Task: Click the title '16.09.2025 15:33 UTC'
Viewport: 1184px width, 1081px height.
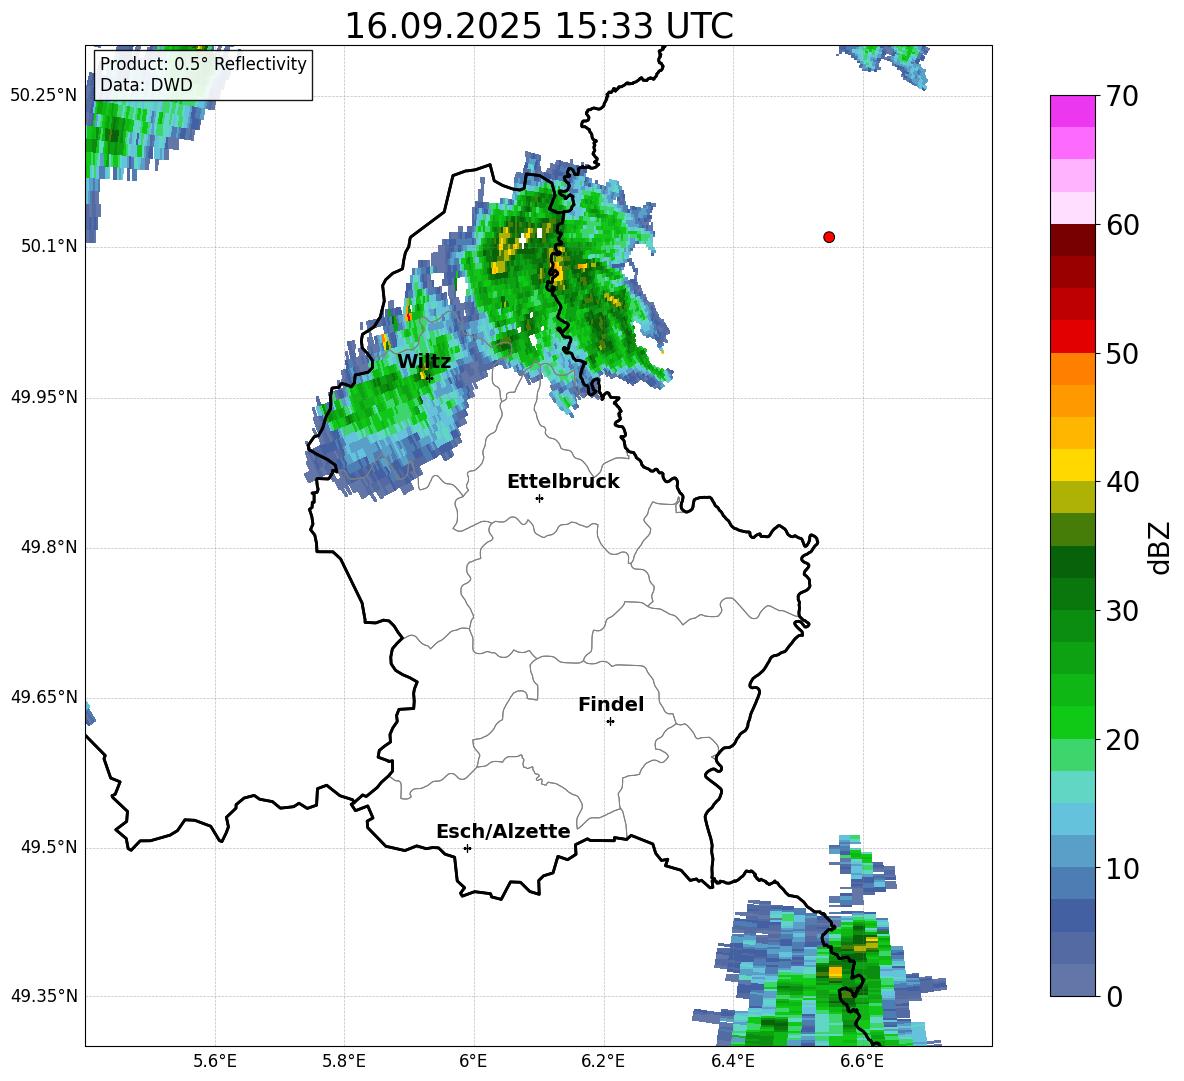Action: point(538,26)
